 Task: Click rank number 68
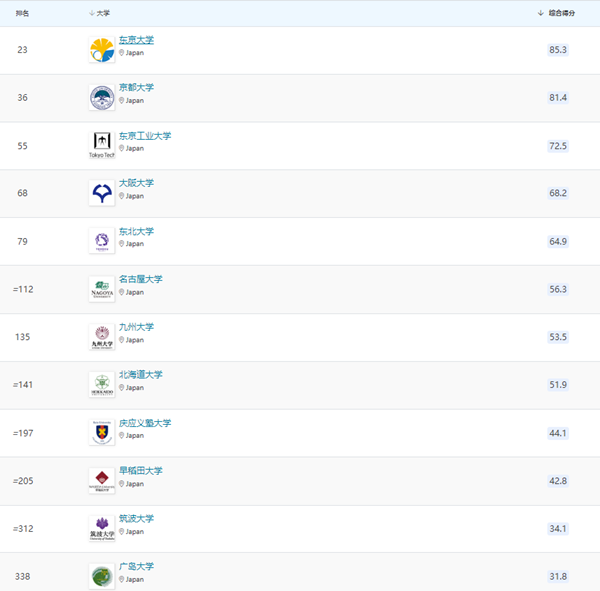(23, 193)
